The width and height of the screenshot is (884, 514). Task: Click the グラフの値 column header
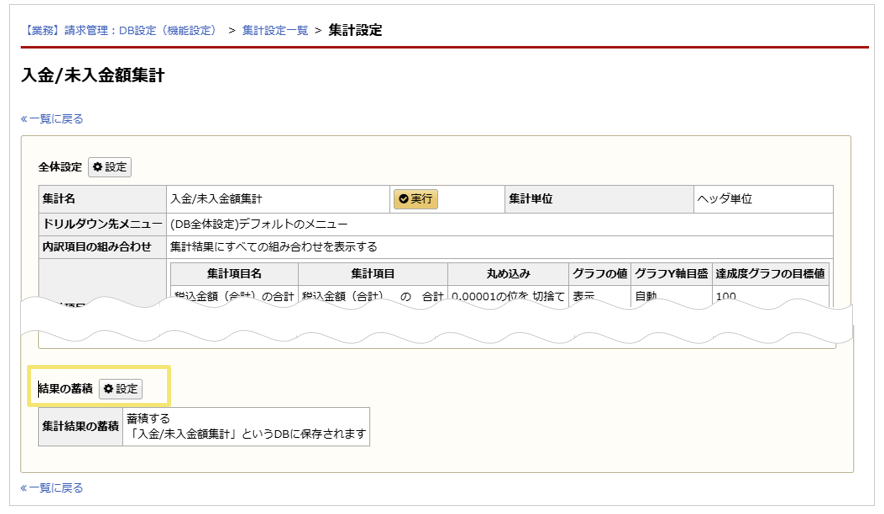(x=598, y=273)
